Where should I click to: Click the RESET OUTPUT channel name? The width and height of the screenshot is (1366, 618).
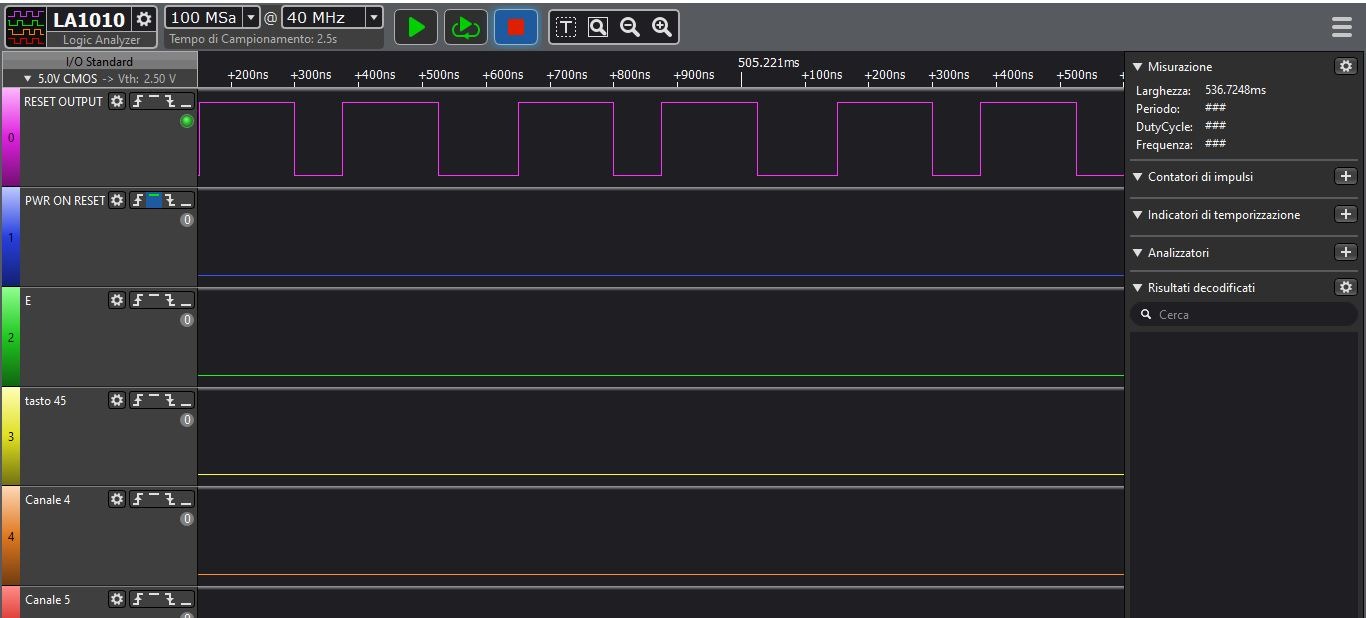point(64,102)
